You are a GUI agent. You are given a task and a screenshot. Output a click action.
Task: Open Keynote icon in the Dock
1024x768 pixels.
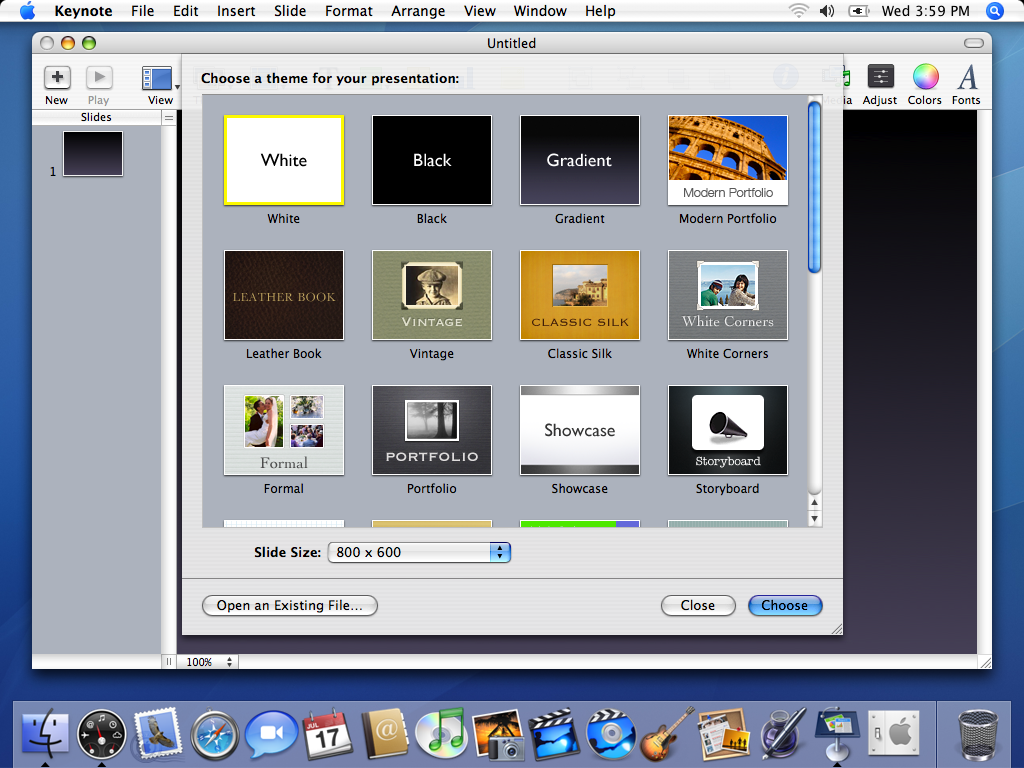[x=837, y=733]
